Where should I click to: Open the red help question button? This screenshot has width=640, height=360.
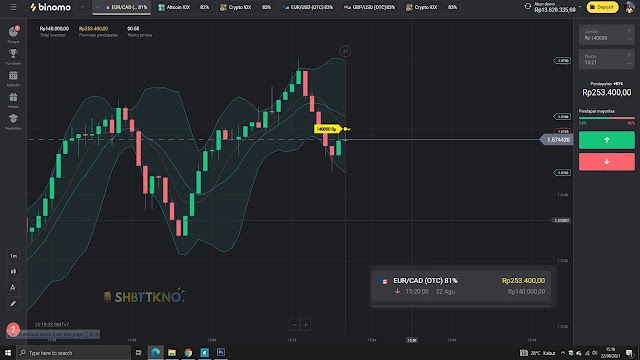pyautogui.click(x=13, y=329)
